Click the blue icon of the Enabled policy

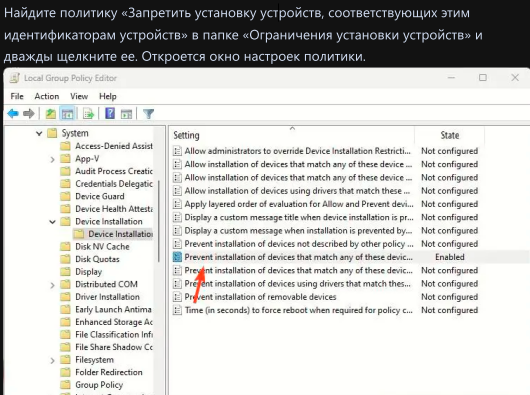(x=177, y=257)
